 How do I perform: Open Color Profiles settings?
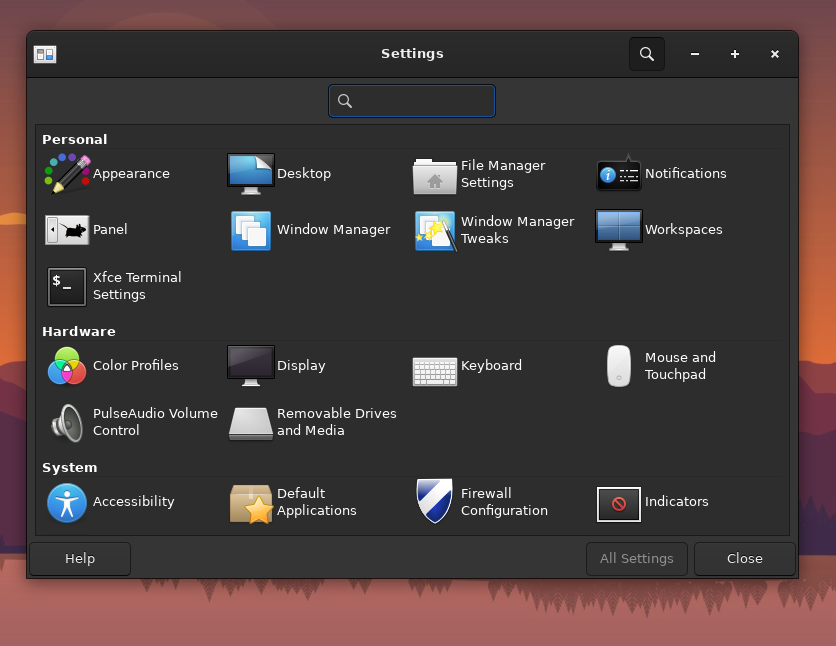pos(68,366)
